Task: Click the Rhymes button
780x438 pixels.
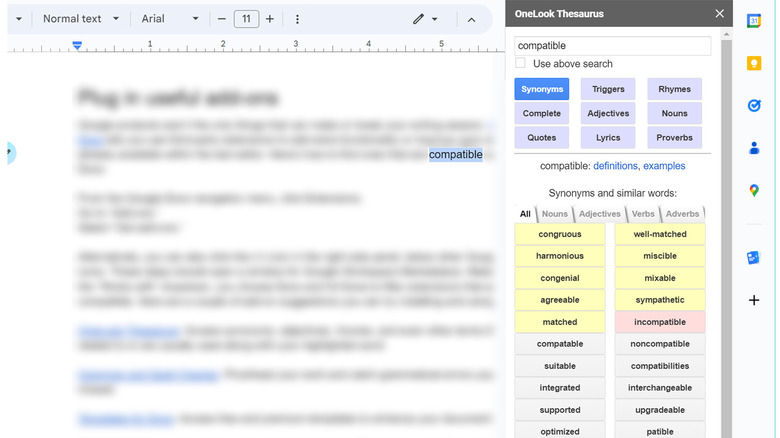Action: [674, 89]
